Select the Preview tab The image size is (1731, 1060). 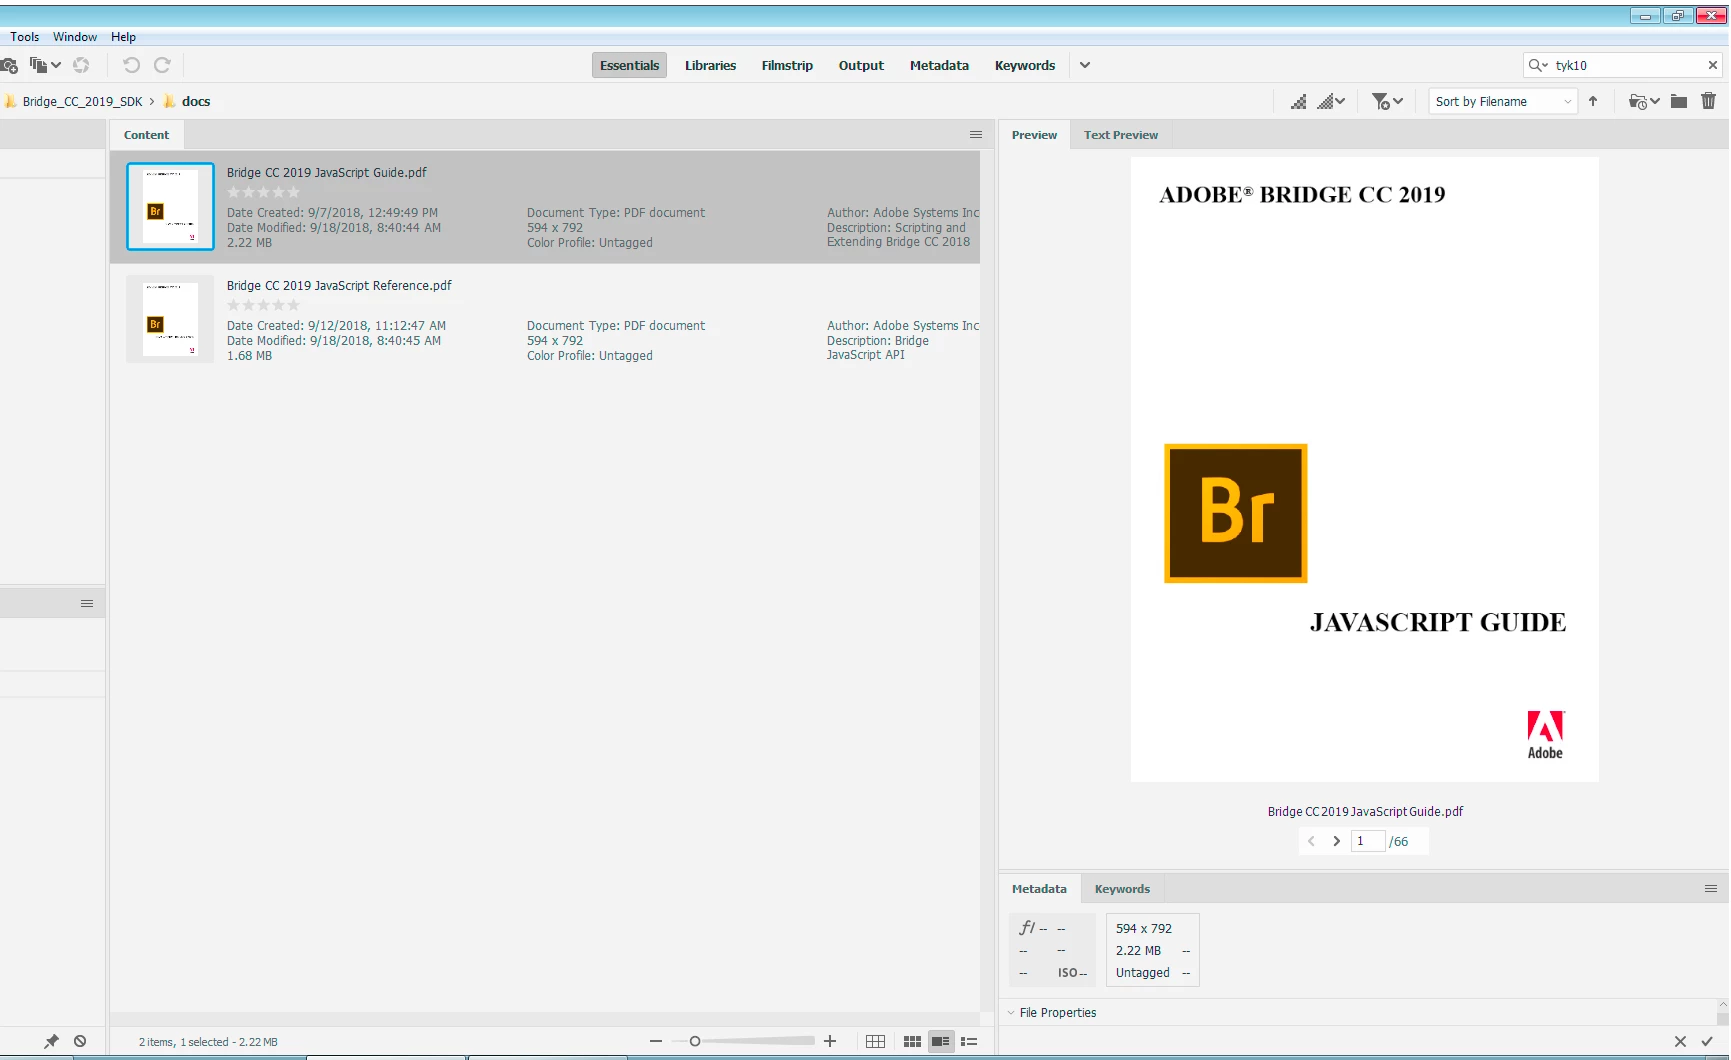tap(1034, 135)
